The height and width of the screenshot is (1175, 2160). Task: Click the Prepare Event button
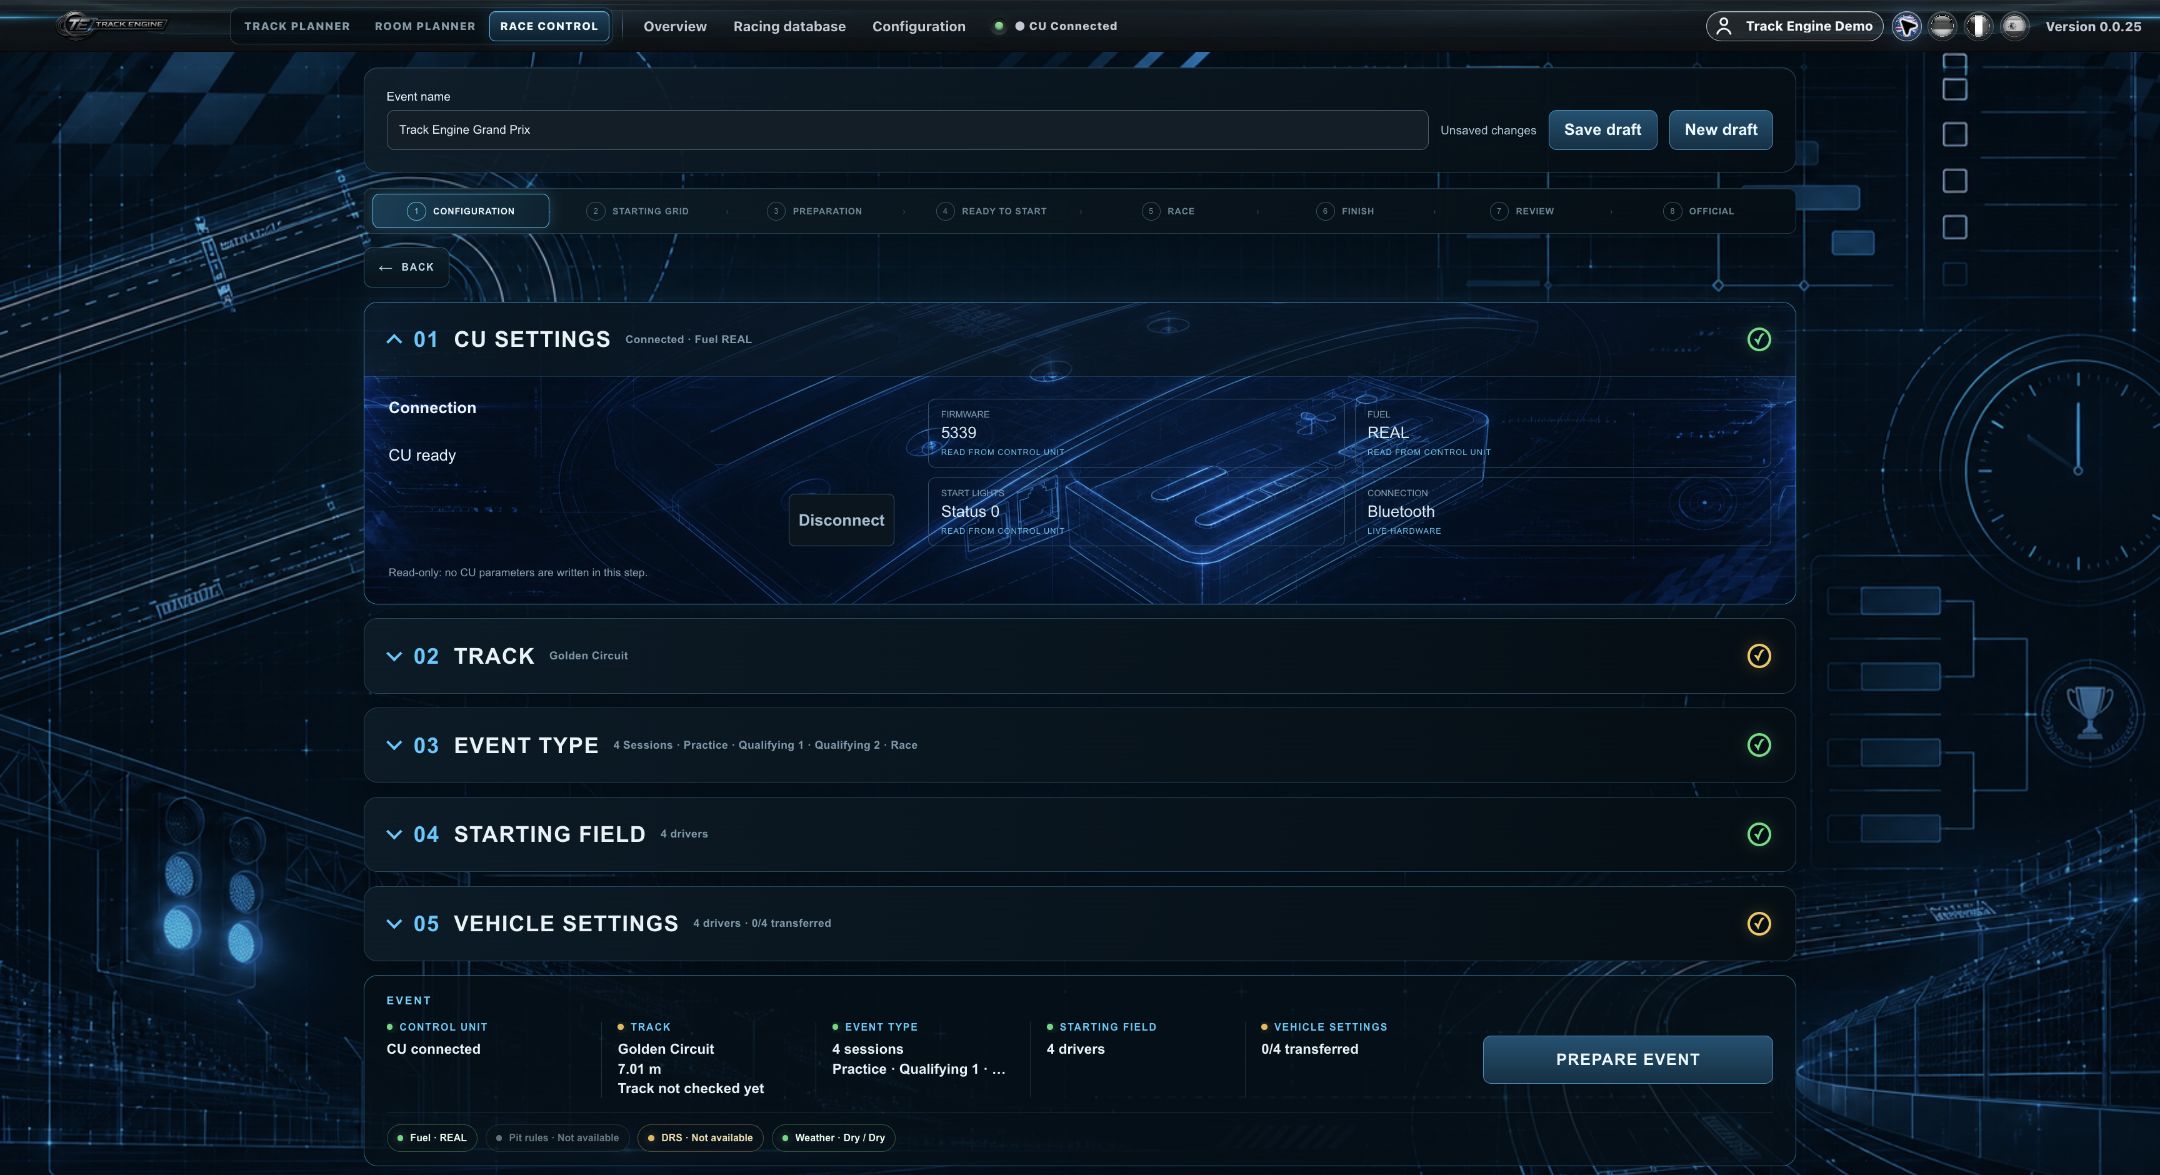click(1627, 1059)
